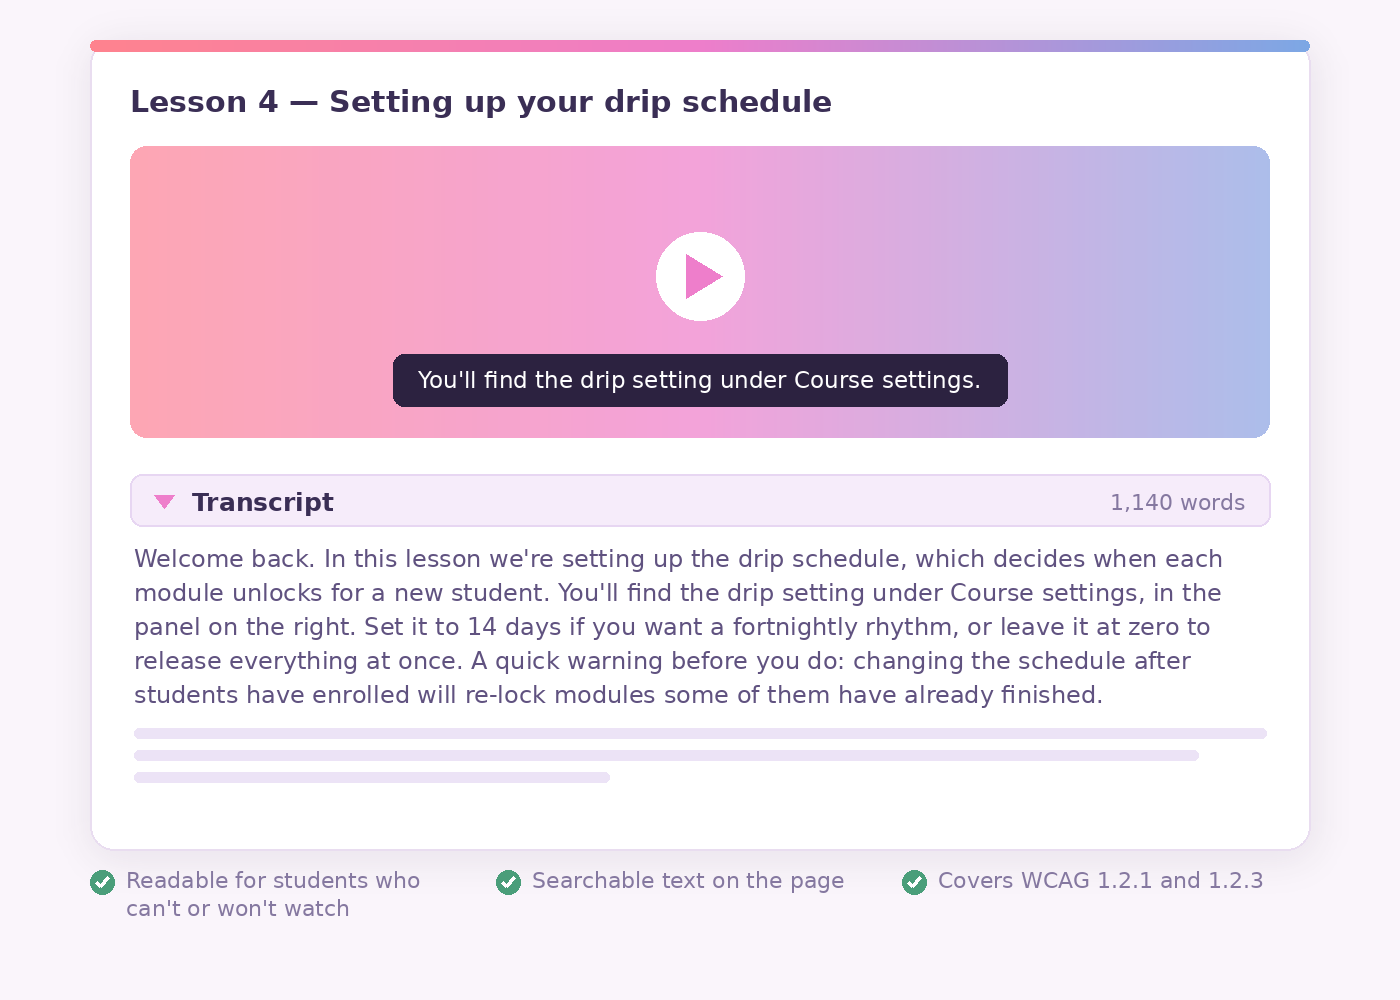Viewport: 1400px width, 1000px height.
Task: Click the Covers WCAG 1.2.1 and 1.2.3 label
Action: [x=1100, y=881]
